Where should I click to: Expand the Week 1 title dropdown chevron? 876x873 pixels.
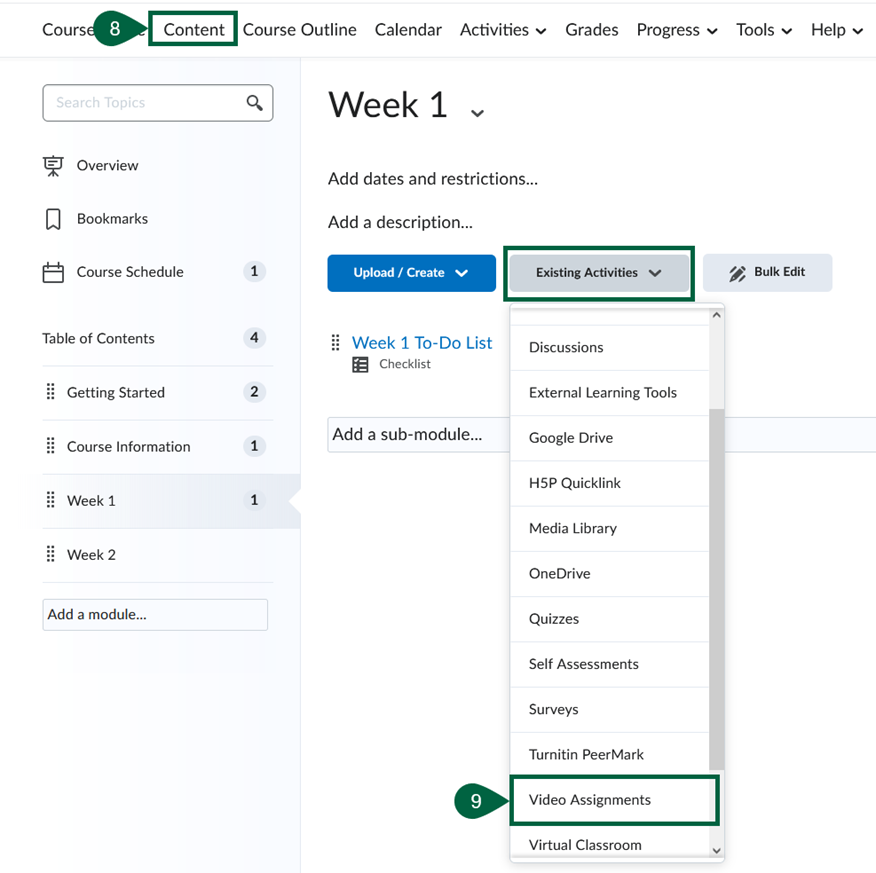pyautogui.click(x=478, y=112)
